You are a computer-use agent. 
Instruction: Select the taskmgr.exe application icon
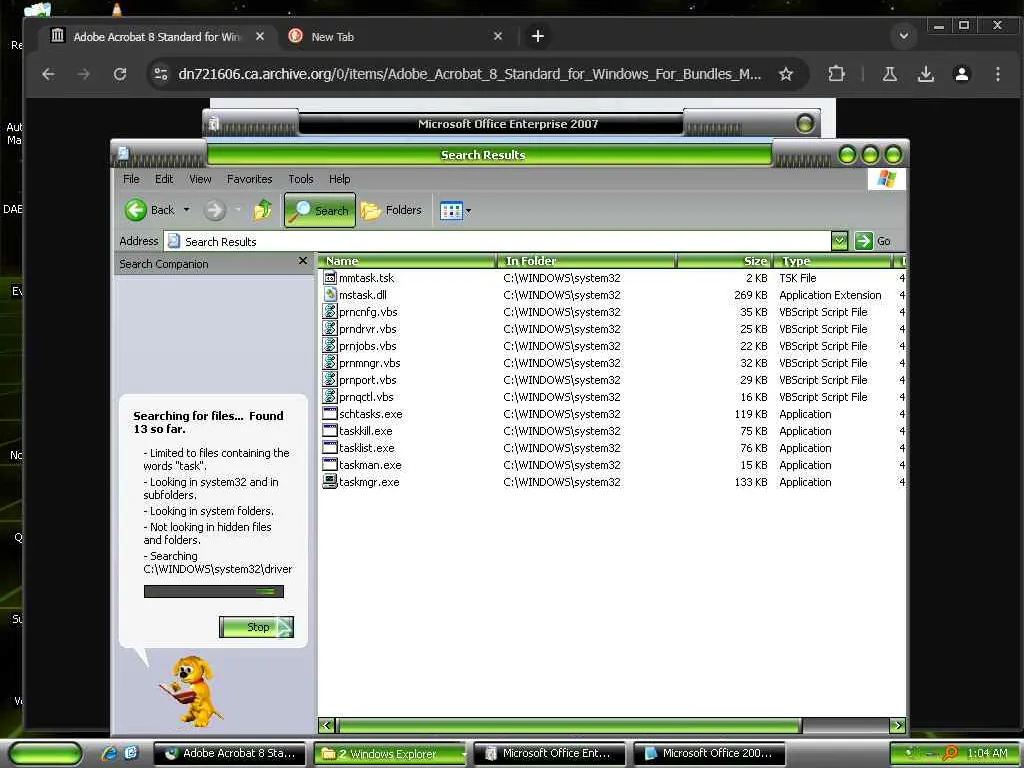click(330, 481)
